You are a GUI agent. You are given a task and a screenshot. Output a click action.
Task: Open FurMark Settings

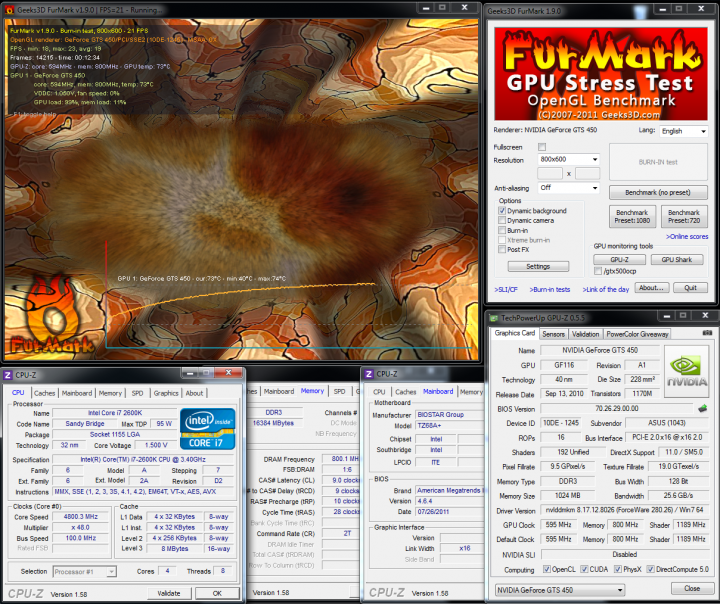click(538, 266)
